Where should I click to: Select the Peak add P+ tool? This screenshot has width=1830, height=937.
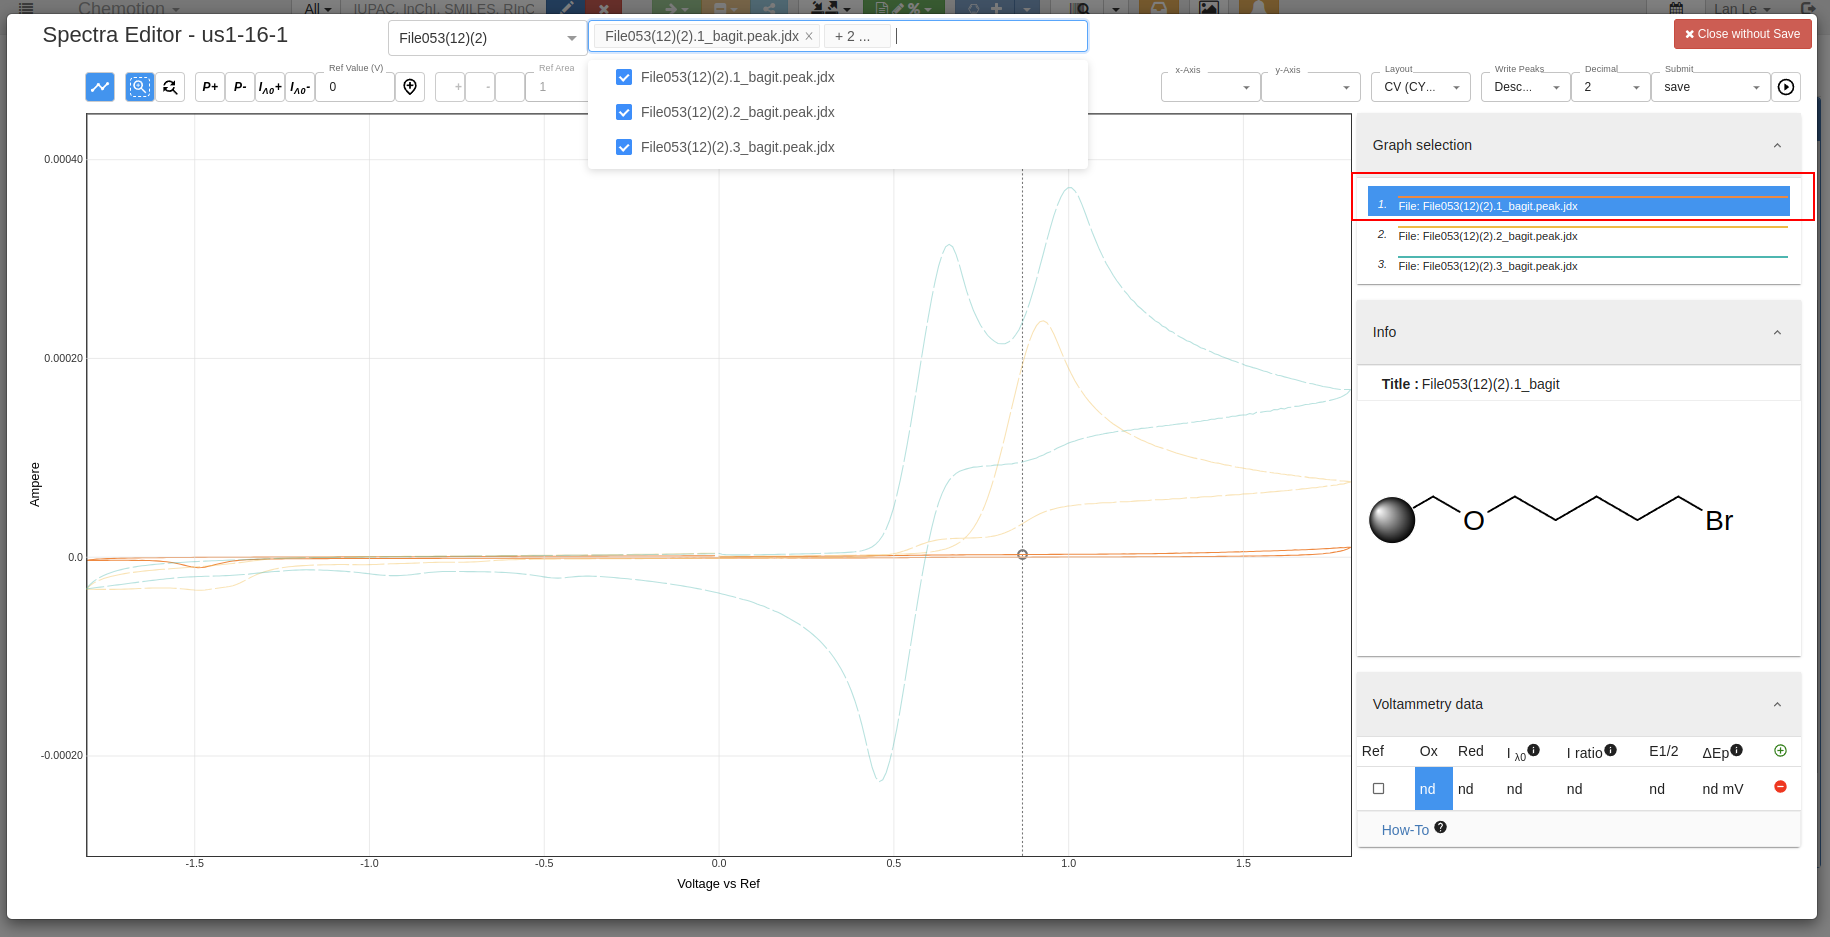(209, 87)
